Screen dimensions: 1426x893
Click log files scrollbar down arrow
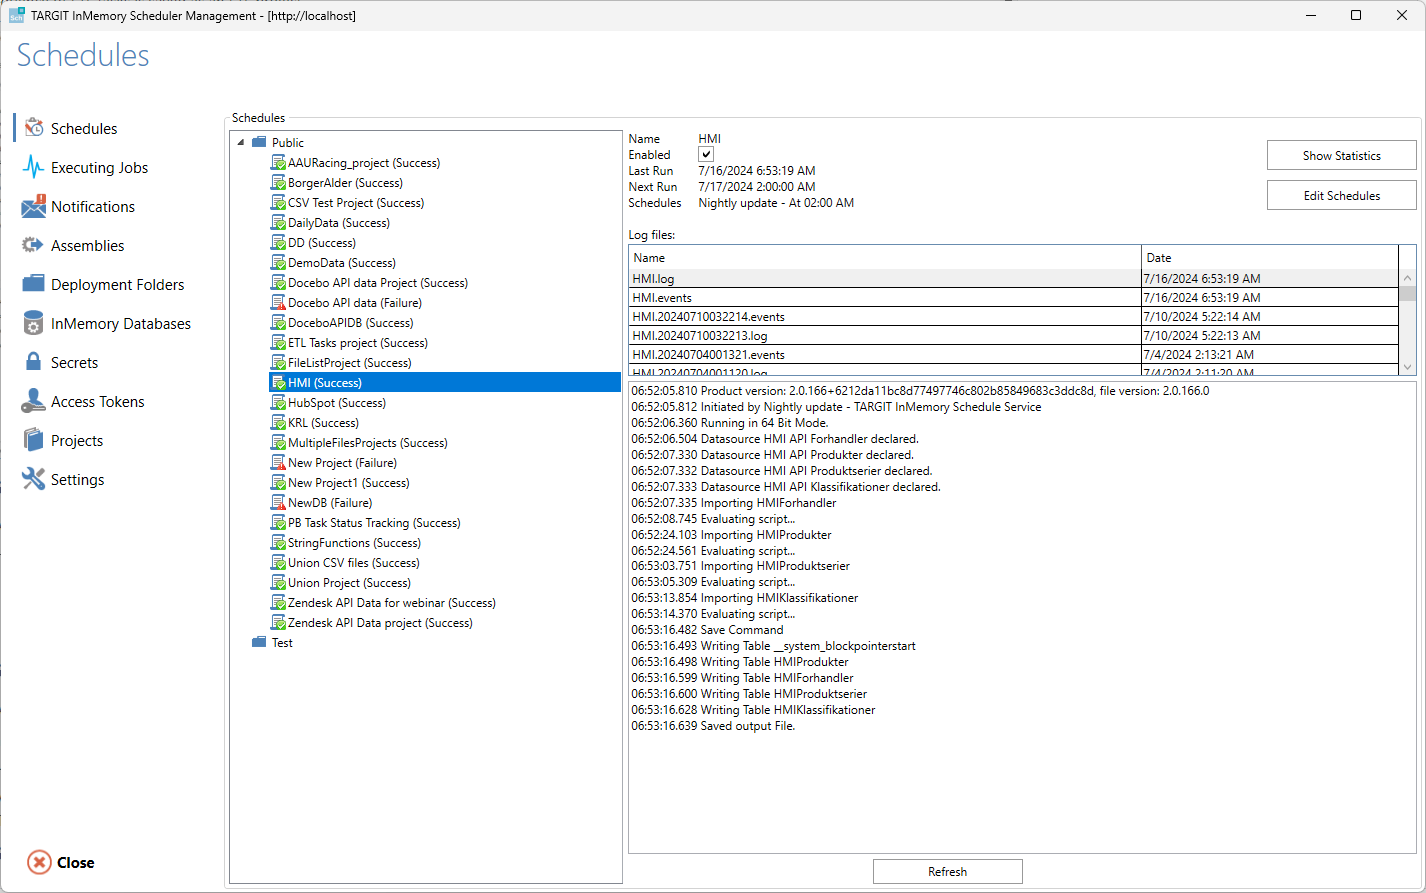pyautogui.click(x=1408, y=367)
